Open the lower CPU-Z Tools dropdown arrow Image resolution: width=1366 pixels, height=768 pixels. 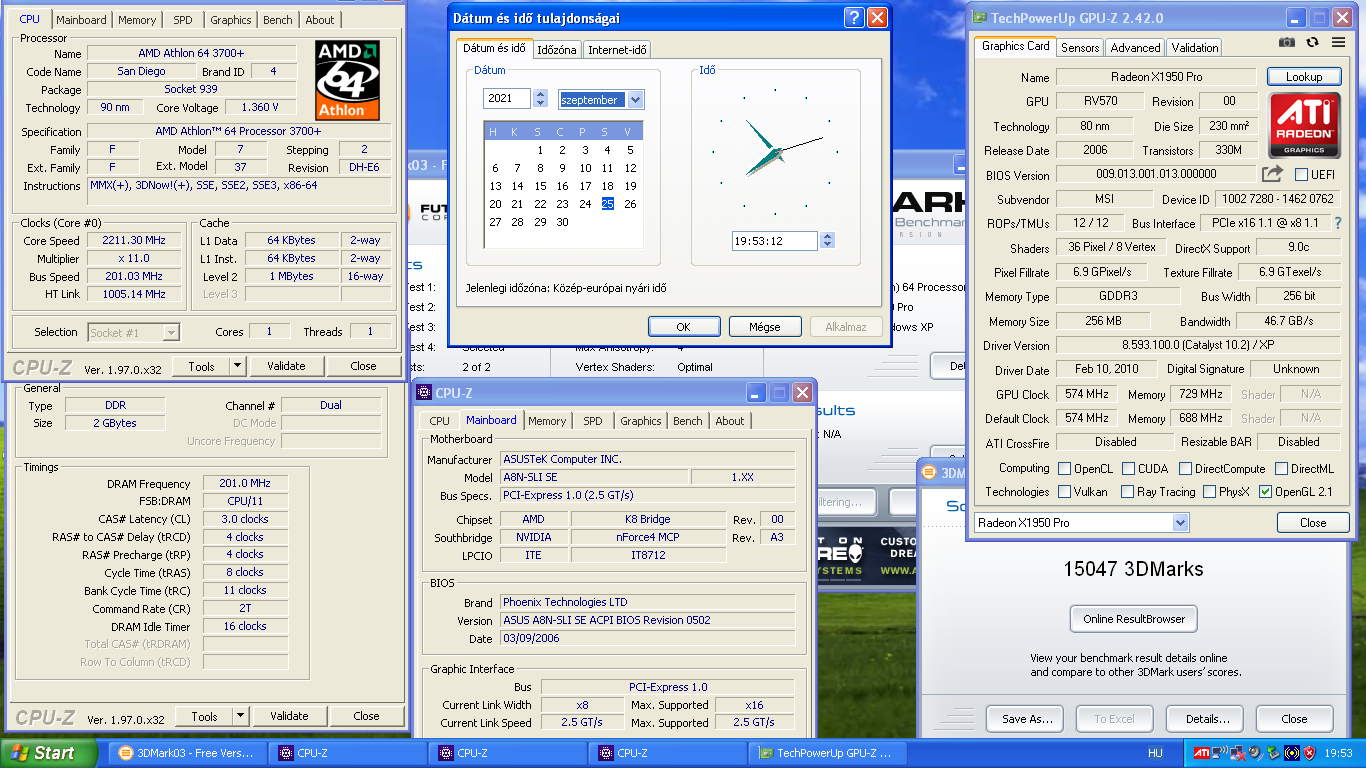click(x=240, y=716)
